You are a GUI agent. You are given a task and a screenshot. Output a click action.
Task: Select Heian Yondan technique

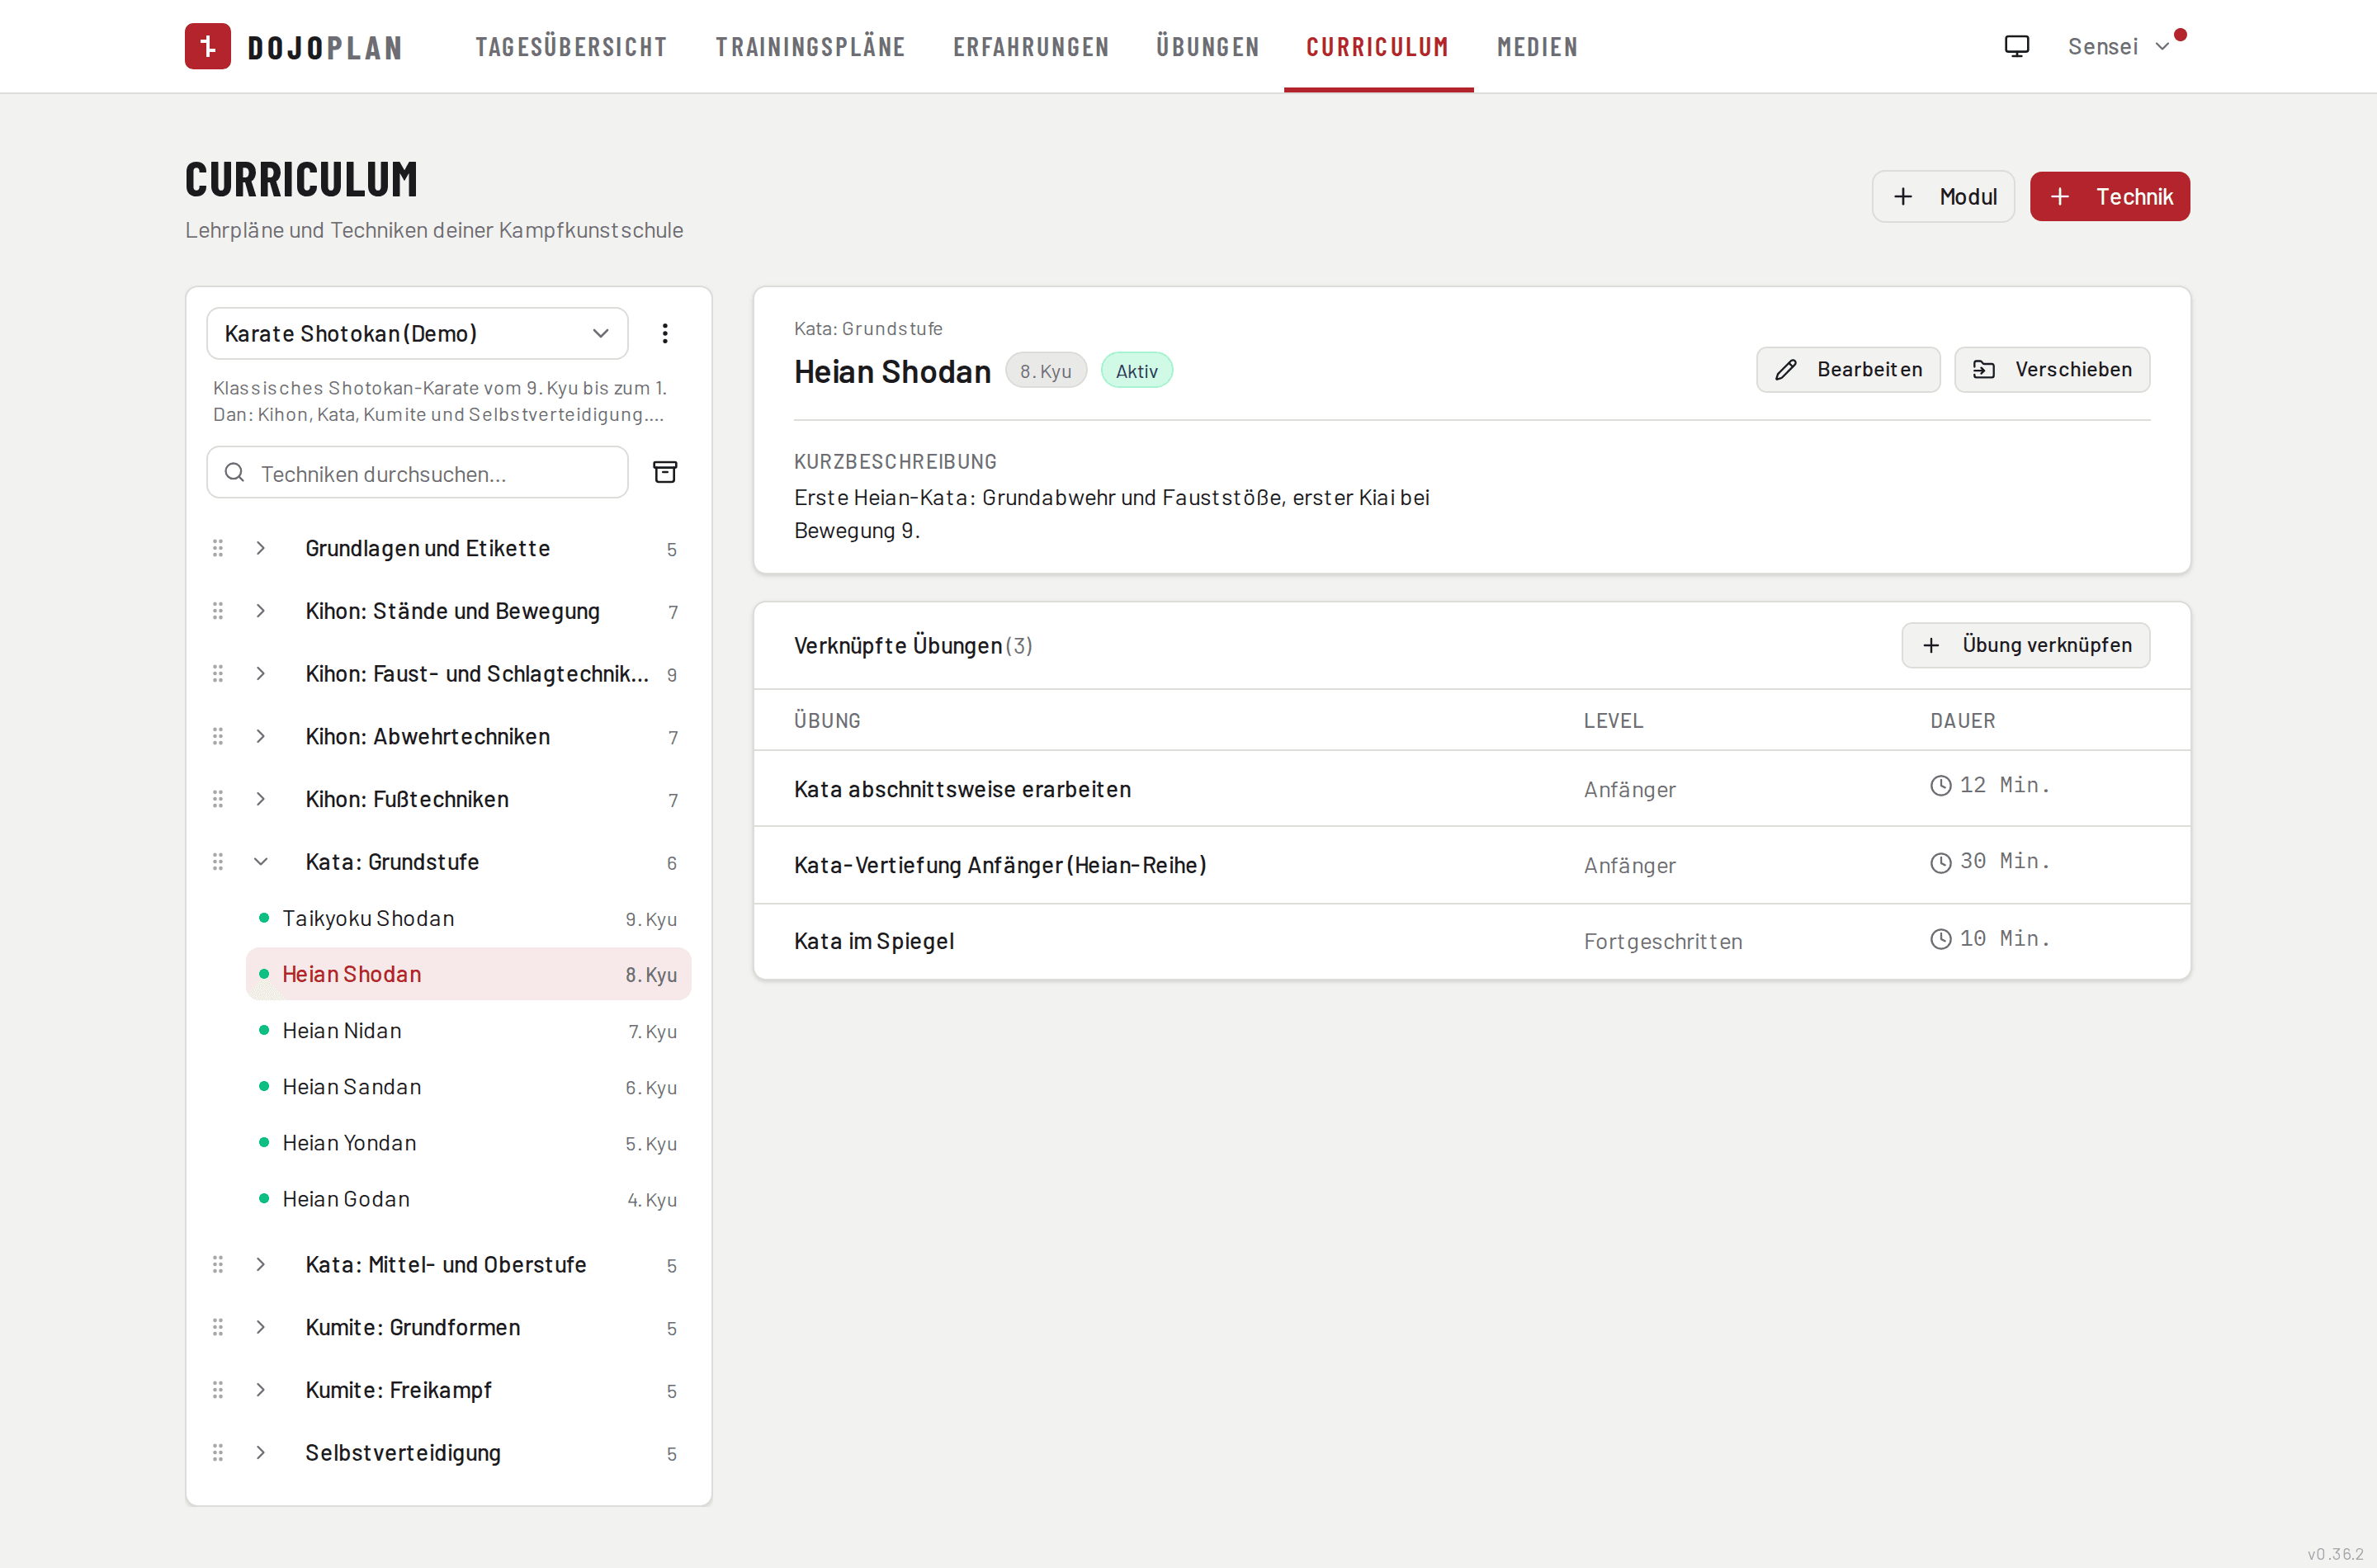468,1143
